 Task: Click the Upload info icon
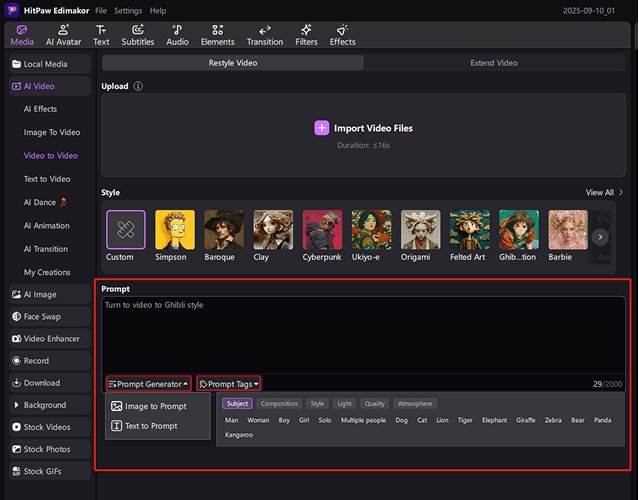[x=138, y=86]
